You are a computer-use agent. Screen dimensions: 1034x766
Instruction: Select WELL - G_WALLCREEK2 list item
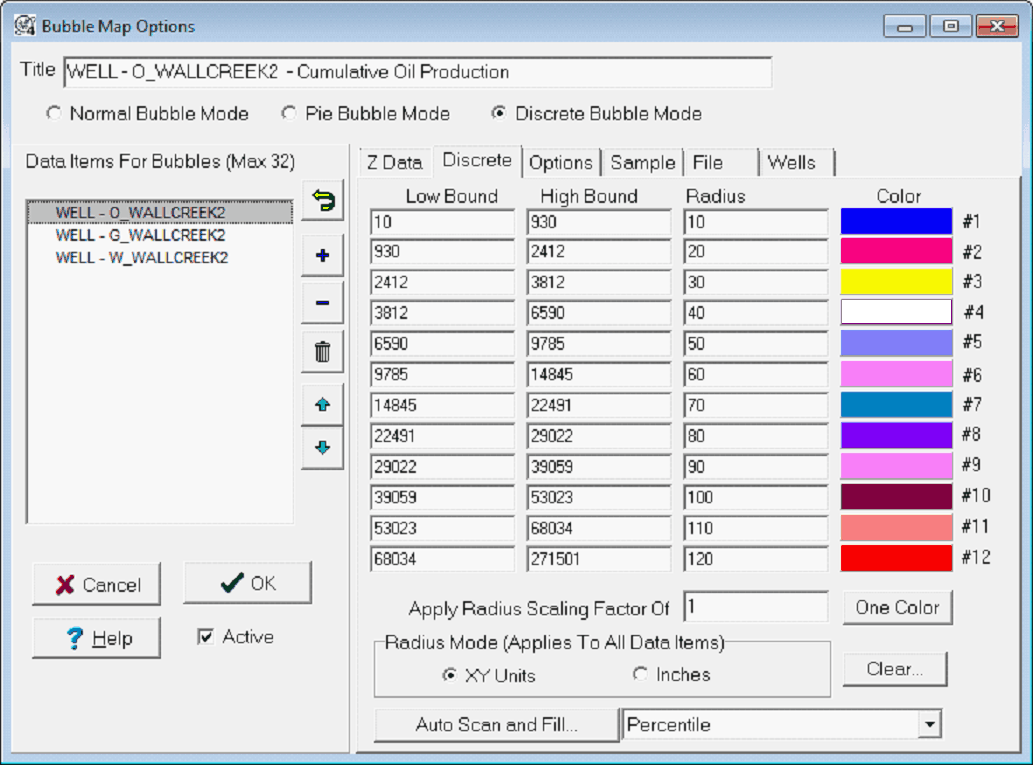point(140,235)
